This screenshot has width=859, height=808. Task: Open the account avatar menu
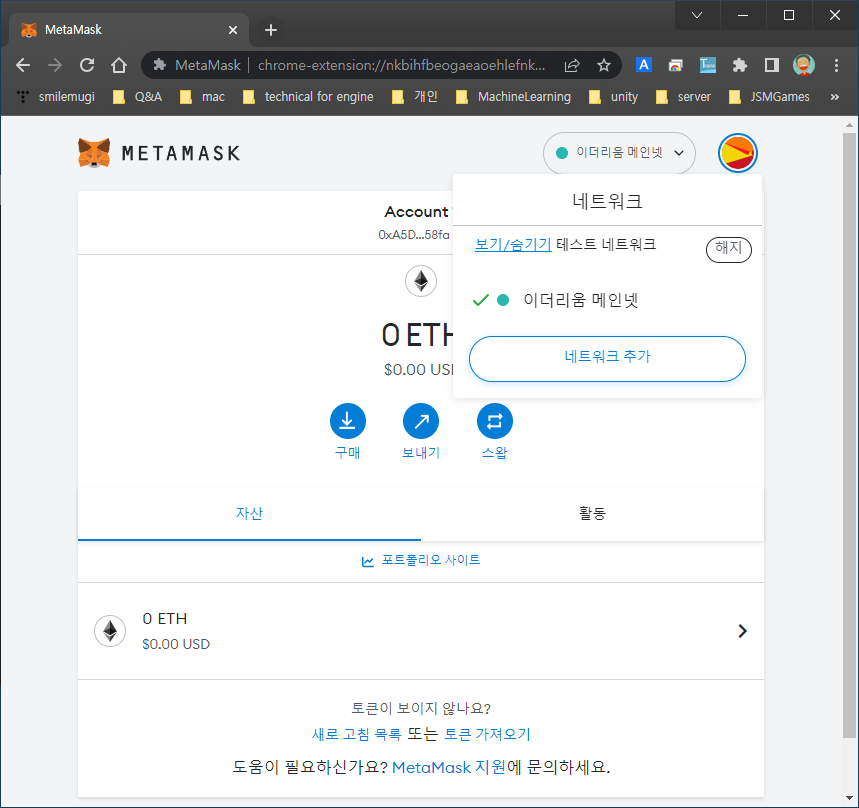tap(737, 153)
